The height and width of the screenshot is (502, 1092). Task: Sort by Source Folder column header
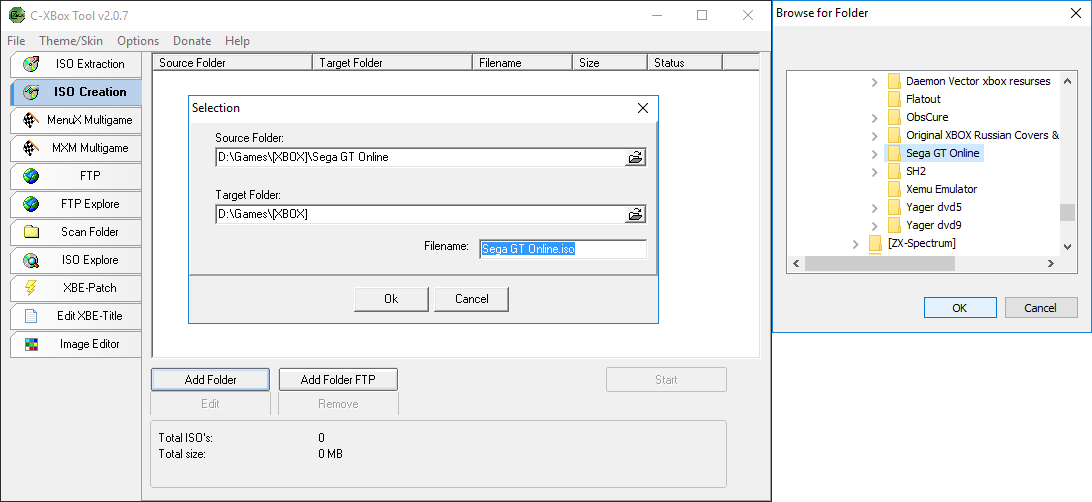tap(233, 63)
